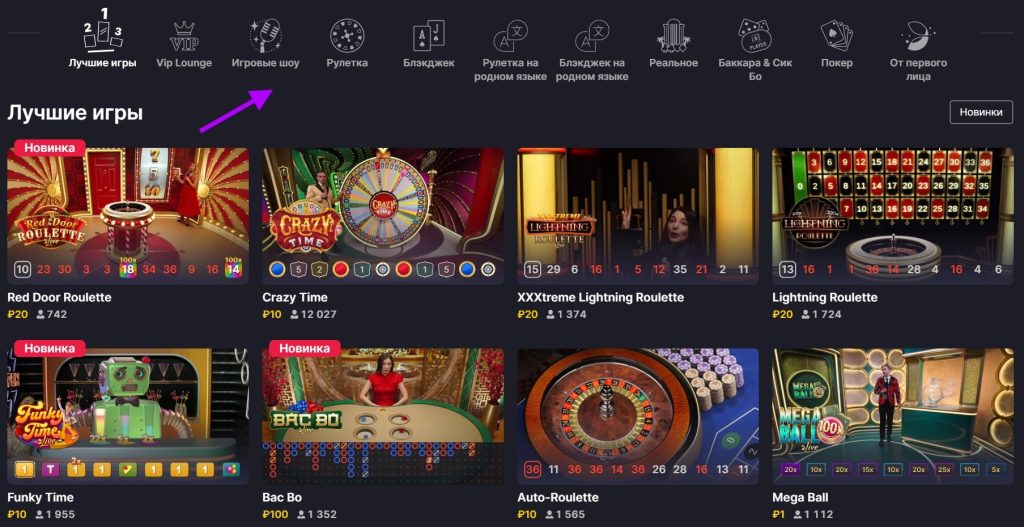Click the Новинки button
Image resolution: width=1024 pixels, height=527 pixels.
click(x=981, y=112)
